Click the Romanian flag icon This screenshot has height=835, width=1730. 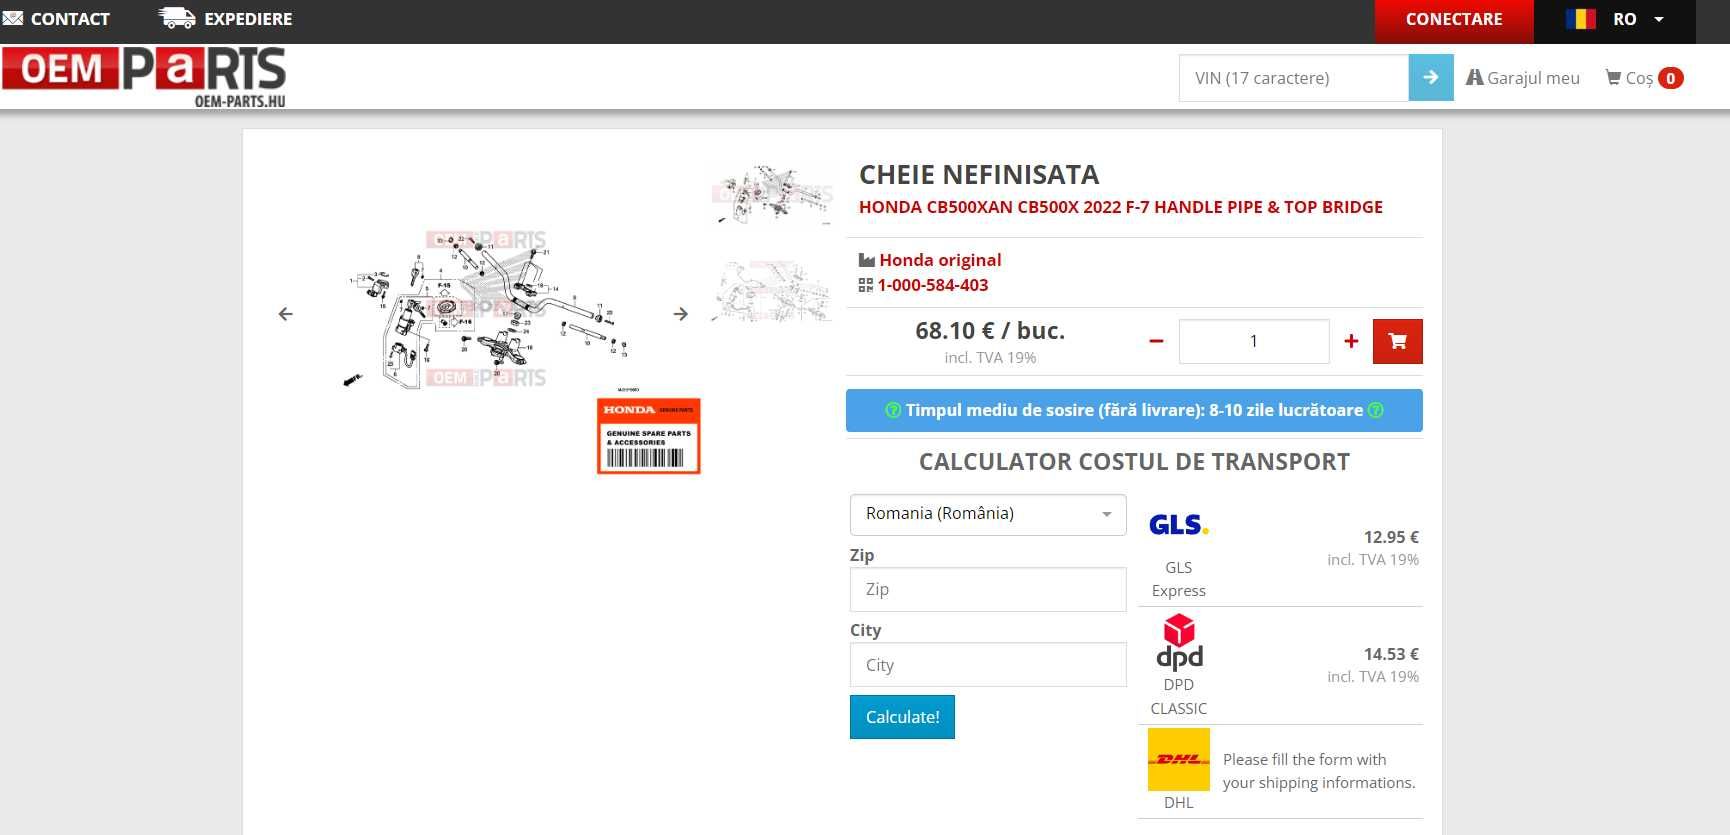(x=1581, y=19)
